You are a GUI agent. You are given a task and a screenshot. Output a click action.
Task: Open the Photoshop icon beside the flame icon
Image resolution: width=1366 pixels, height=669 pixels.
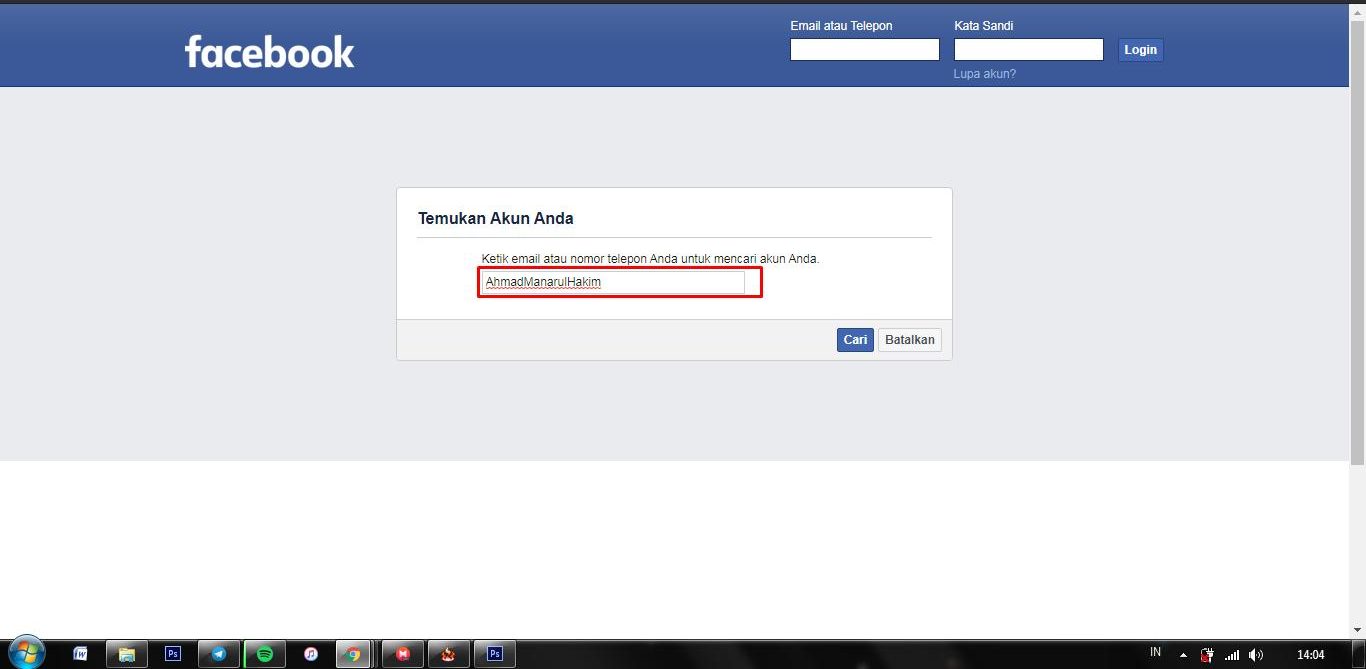pos(495,654)
